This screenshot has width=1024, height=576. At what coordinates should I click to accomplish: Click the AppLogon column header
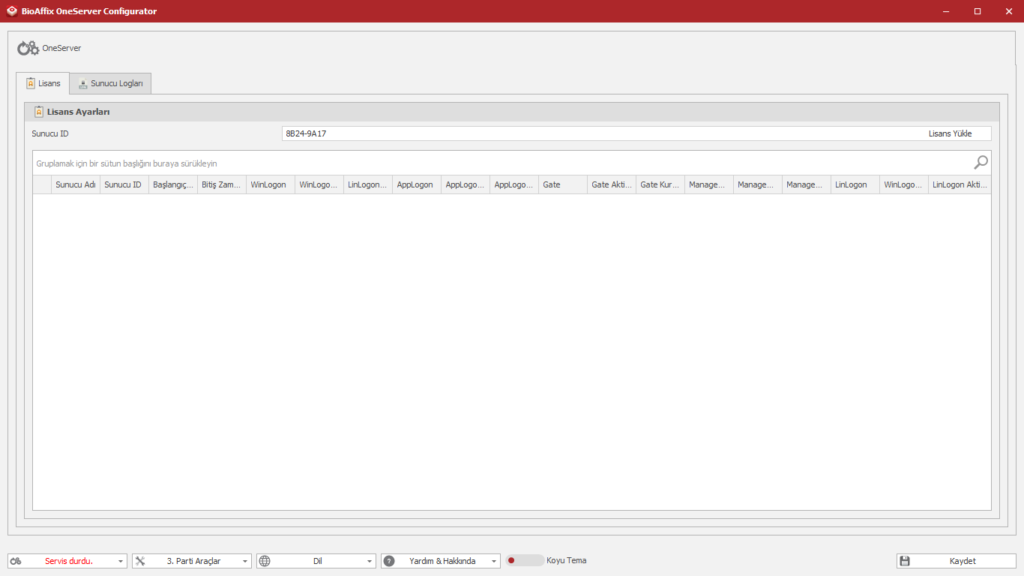coord(417,185)
